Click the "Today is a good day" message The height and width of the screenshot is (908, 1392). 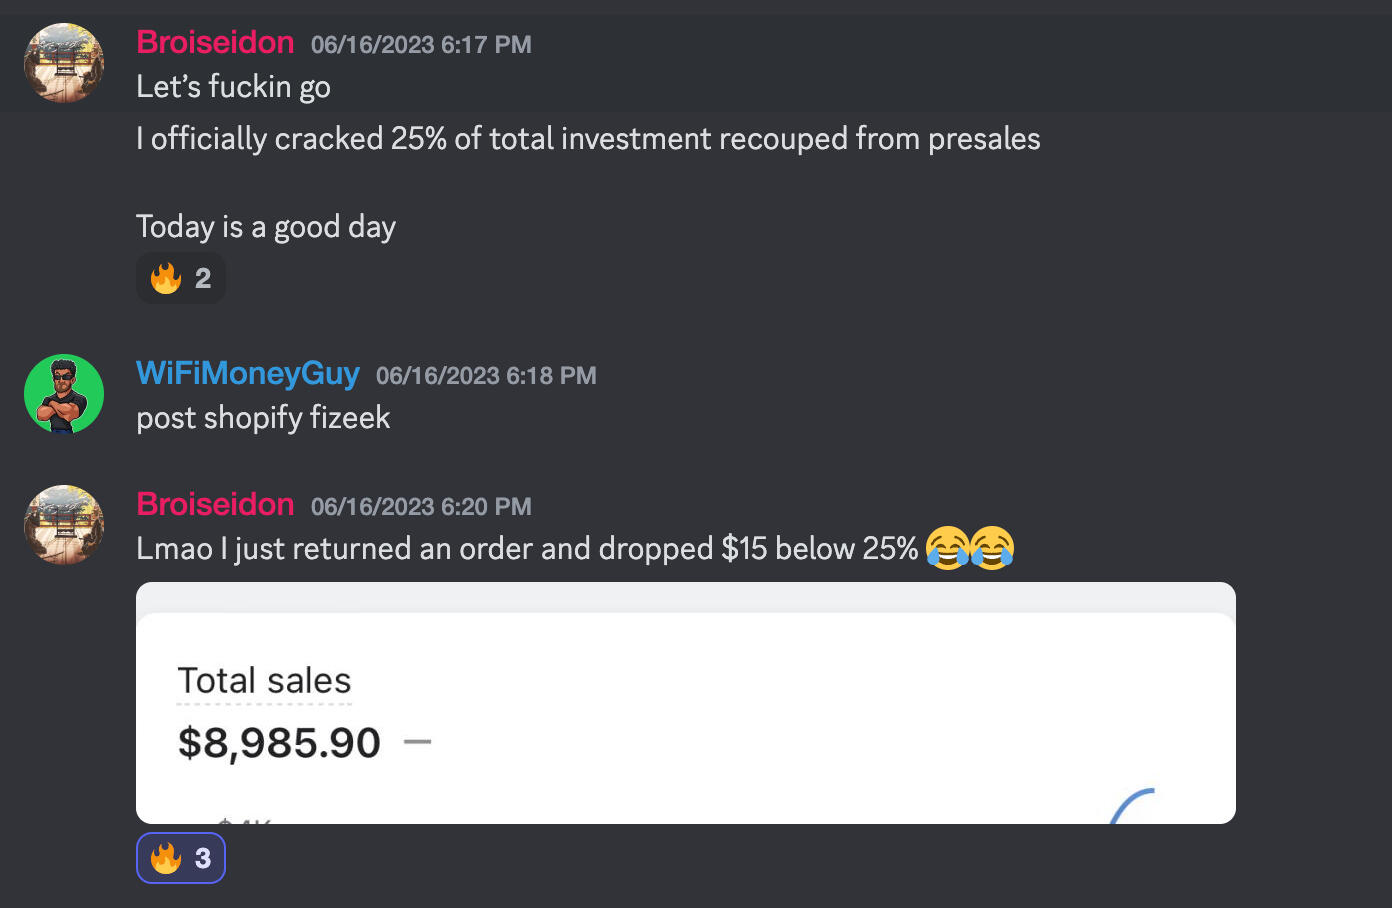coord(266,227)
